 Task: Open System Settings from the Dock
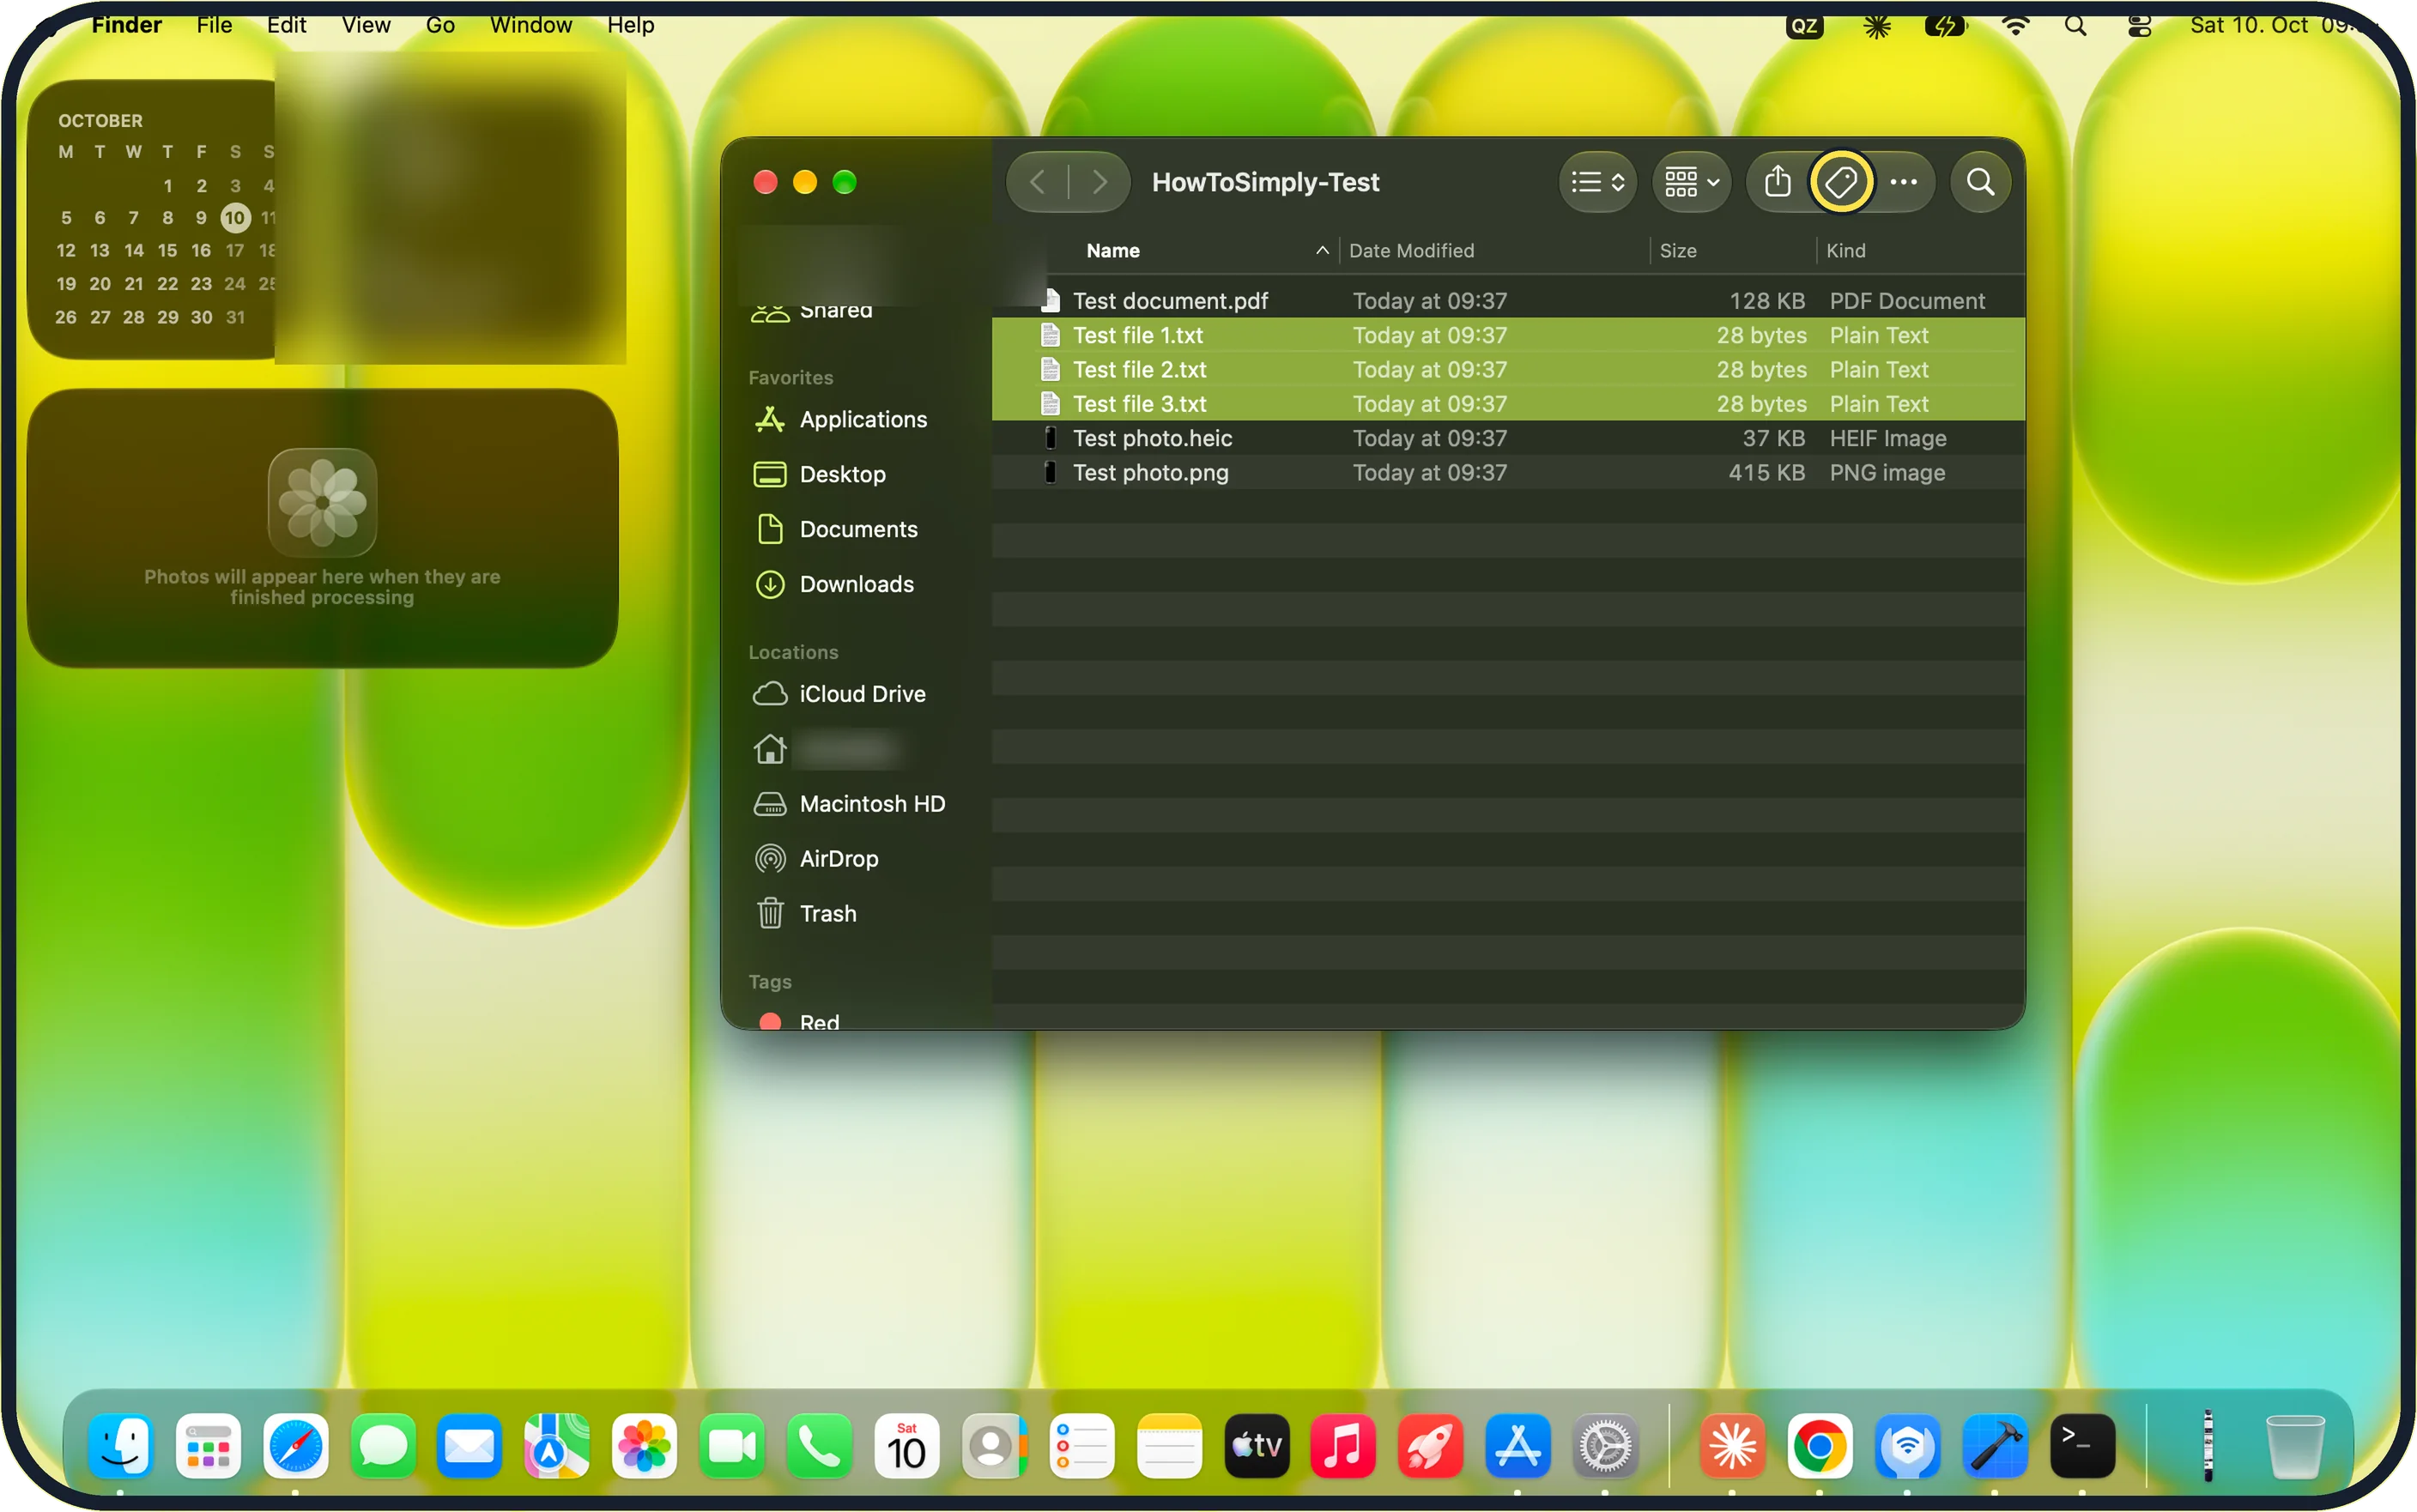click(x=1604, y=1445)
